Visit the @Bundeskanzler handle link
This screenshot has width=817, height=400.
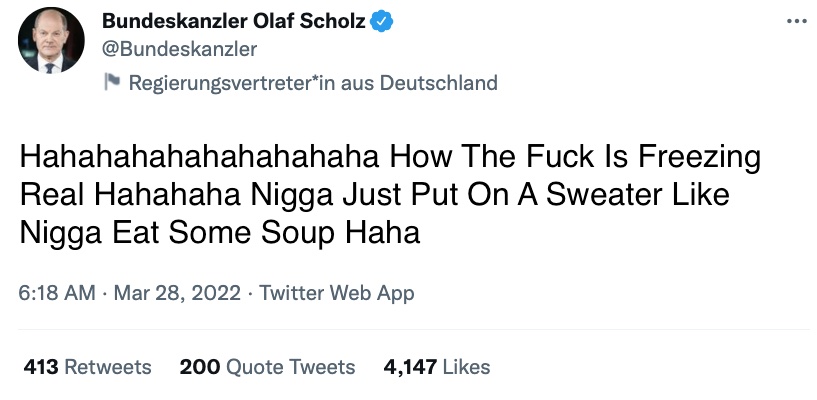(x=180, y=49)
